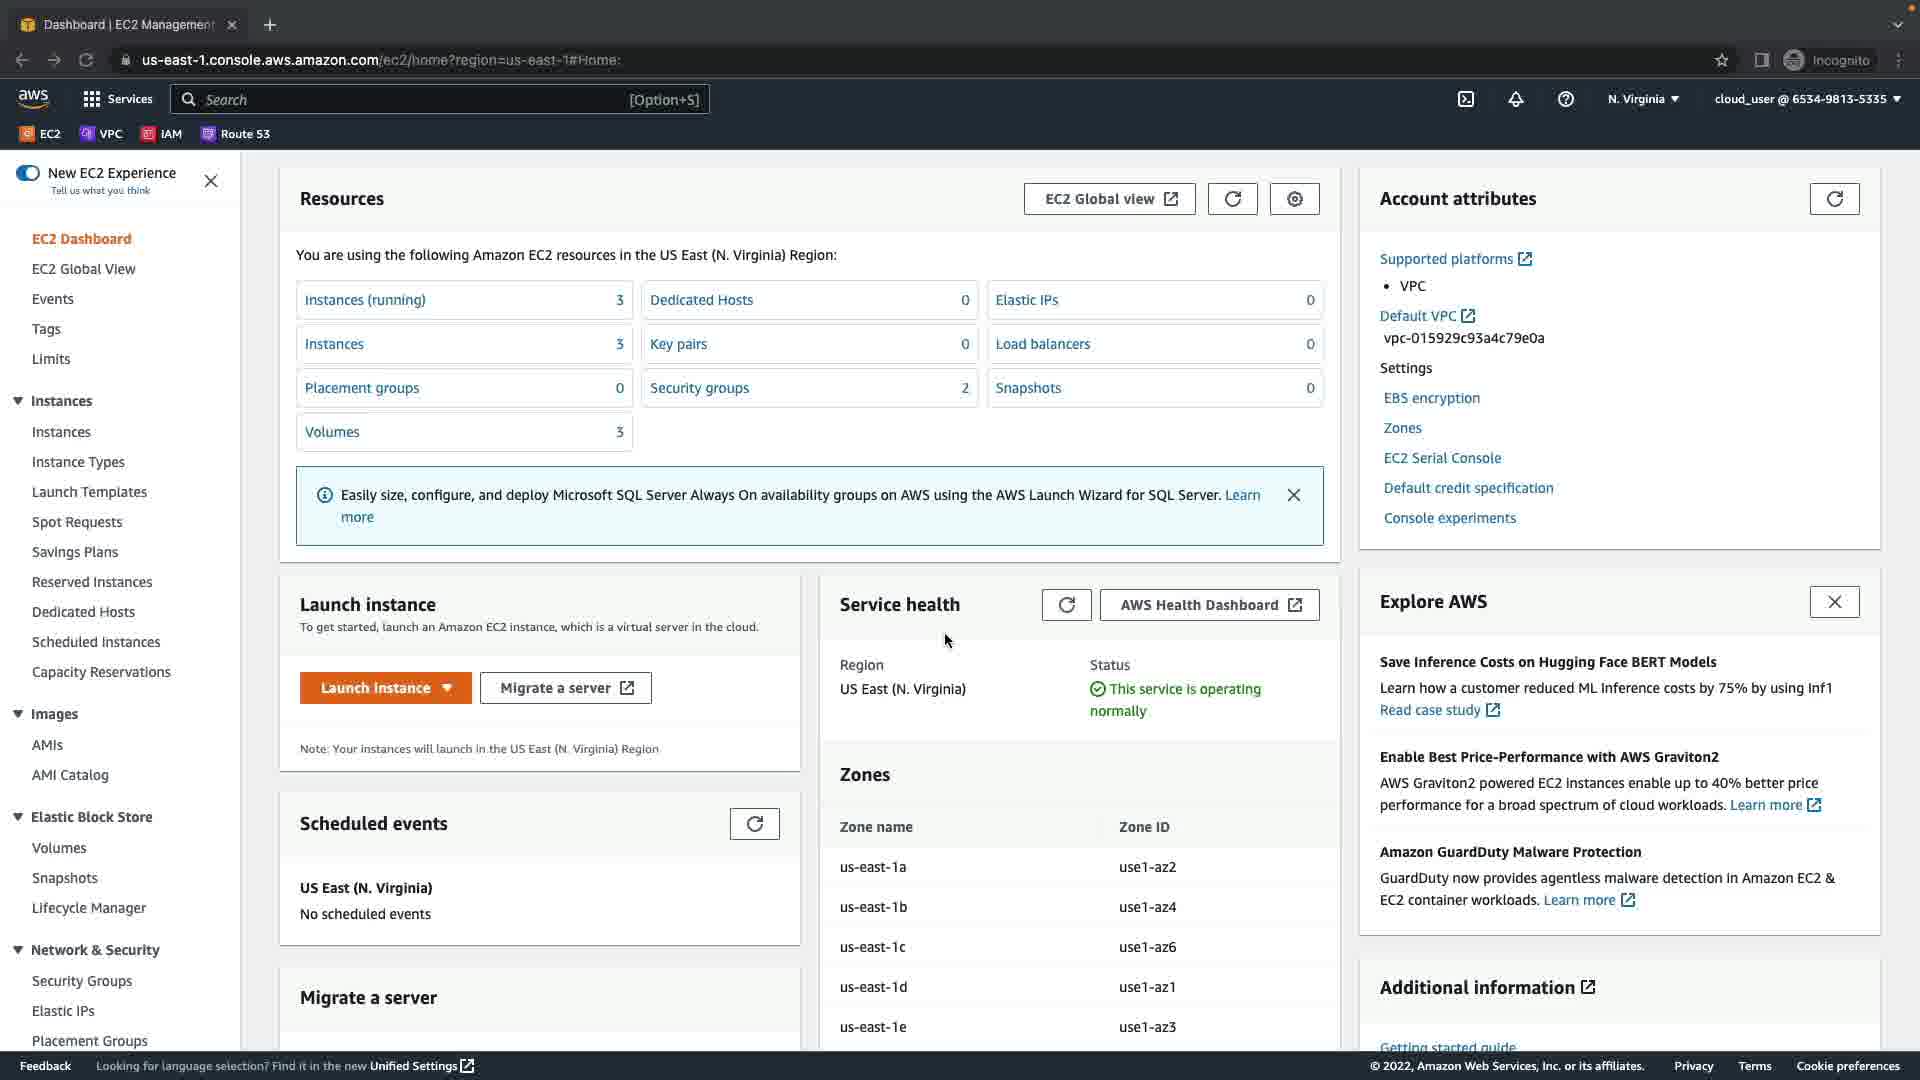Toggle the New EC2 Experience switch
The height and width of the screenshot is (1080, 1920).
pos(28,173)
